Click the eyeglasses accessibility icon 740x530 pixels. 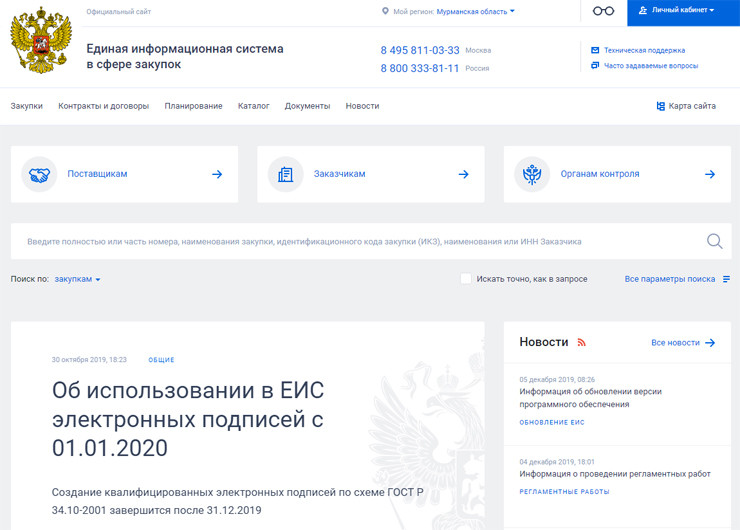(x=603, y=11)
